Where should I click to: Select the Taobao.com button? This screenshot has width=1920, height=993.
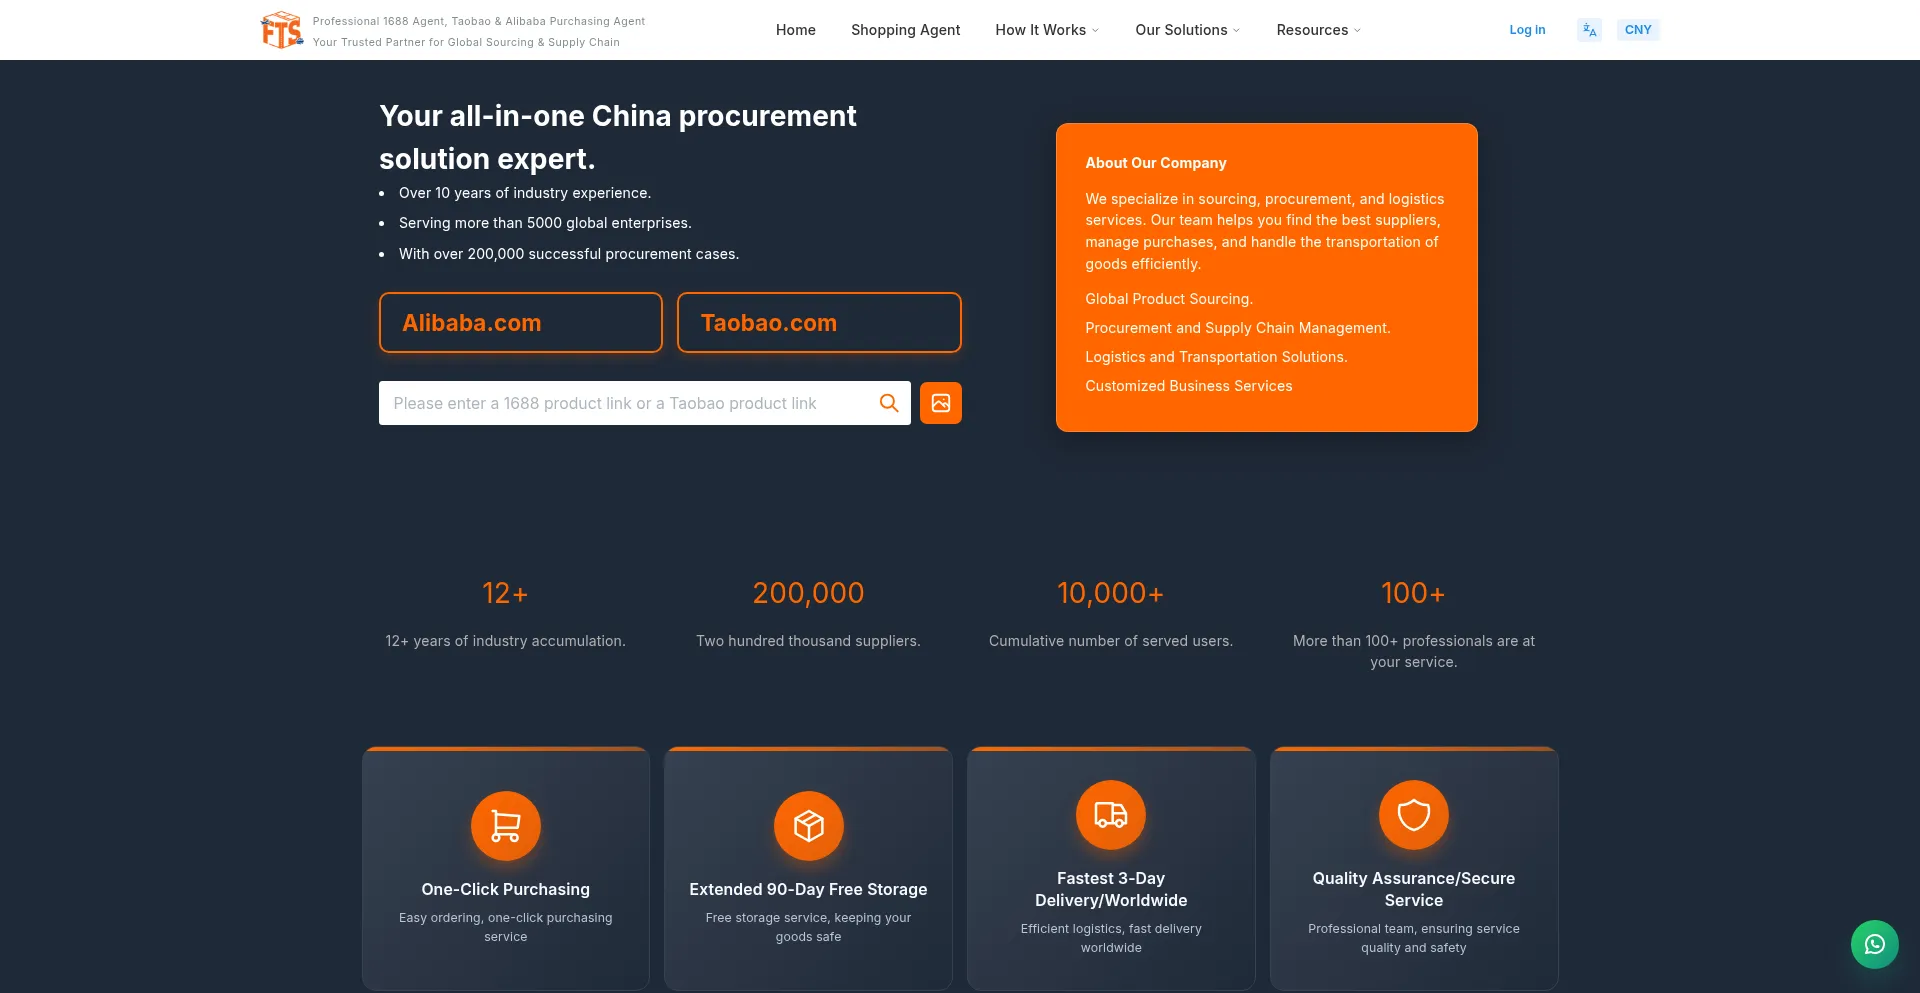click(x=819, y=323)
